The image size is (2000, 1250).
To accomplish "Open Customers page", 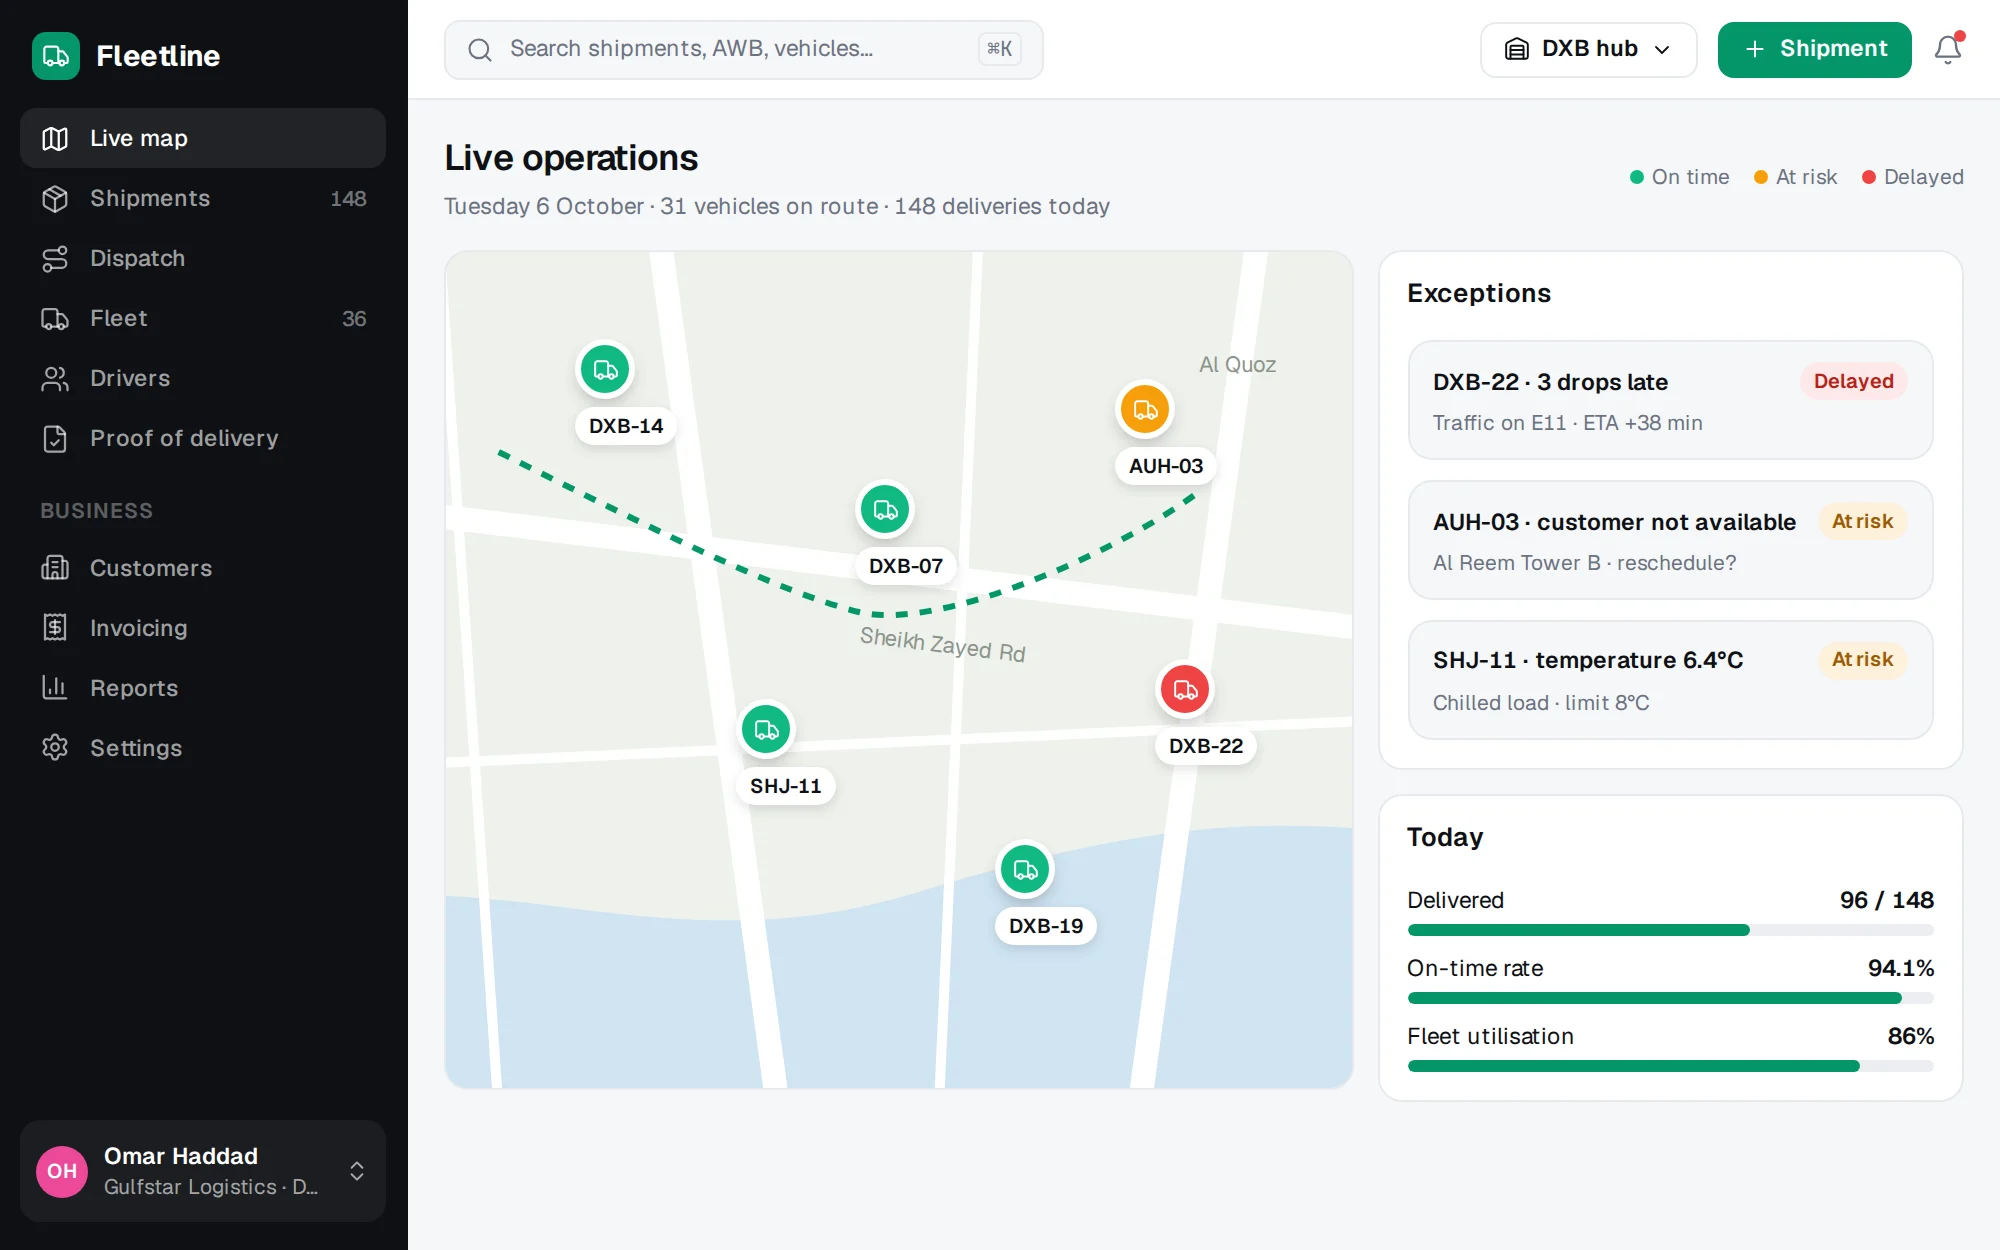I will click(x=203, y=568).
